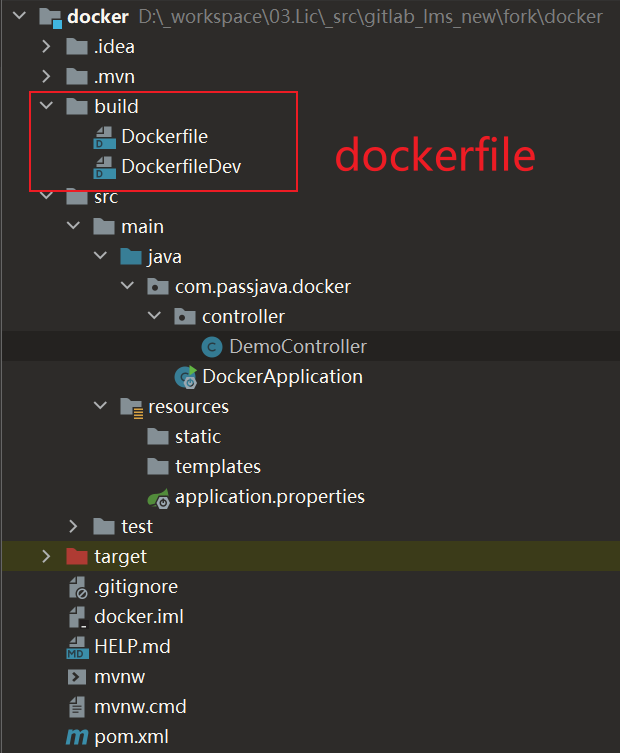Expand the .mvn folder
Screen dimensions: 620x753
coord(46,76)
